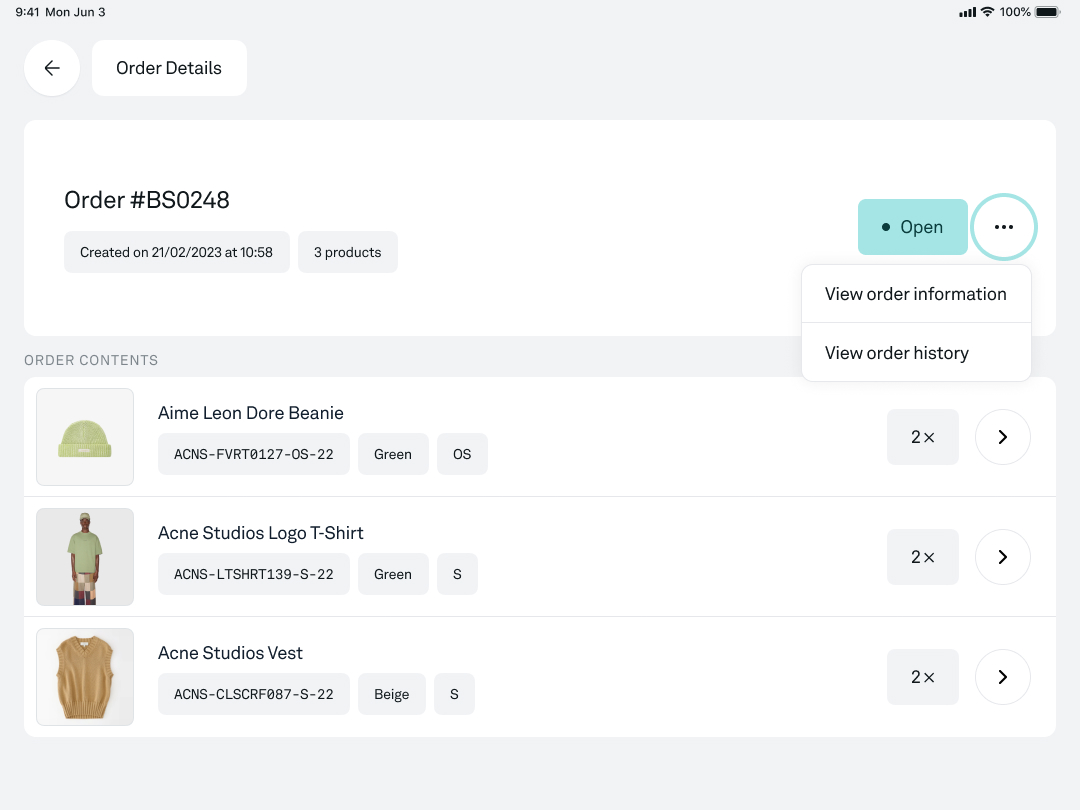This screenshot has width=1080, height=810.
Task: Open Acne Studios Logo T-Shirt details chevron
Action: (x=1003, y=557)
